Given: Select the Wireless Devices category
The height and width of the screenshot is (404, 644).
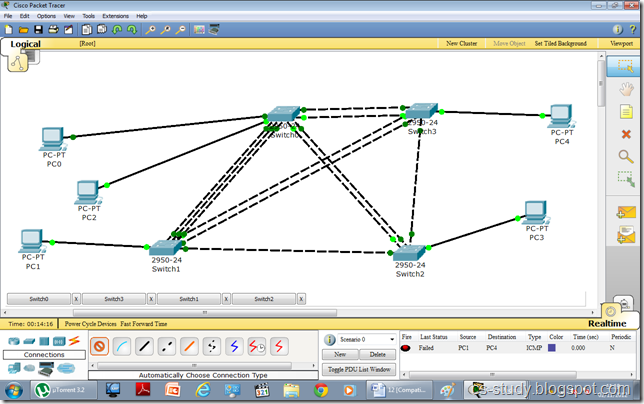Looking at the screenshot, I should click(59, 341).
